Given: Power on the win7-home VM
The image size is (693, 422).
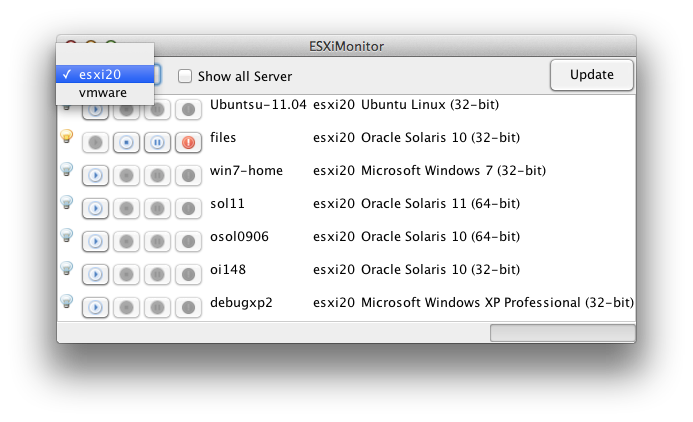Looking at the screenshot, I should point(95,175).
